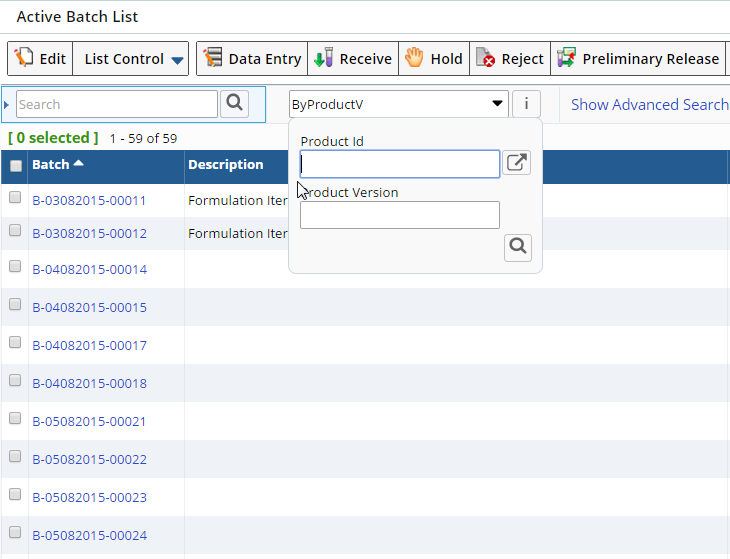Open batch B-05082015-00021 link
730x559 pixels.
coord(89,422)
